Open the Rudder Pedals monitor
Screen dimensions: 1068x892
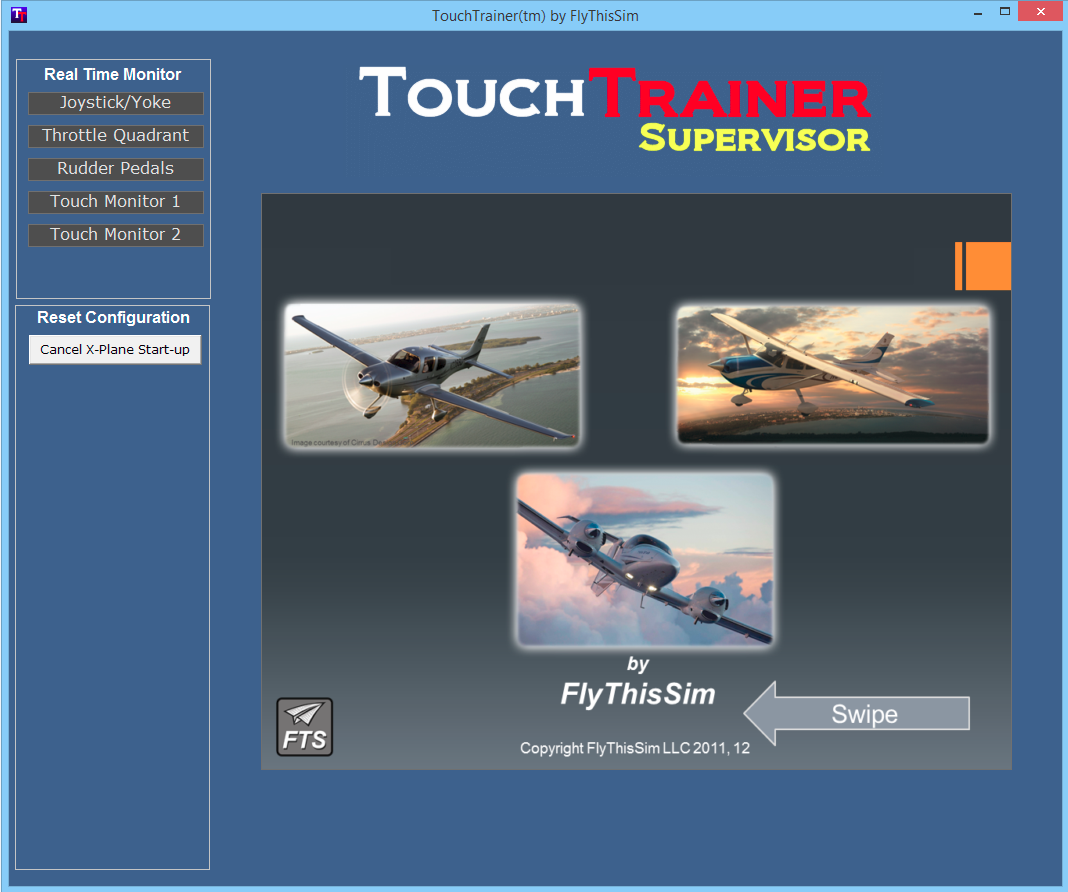tap(116, 169)
